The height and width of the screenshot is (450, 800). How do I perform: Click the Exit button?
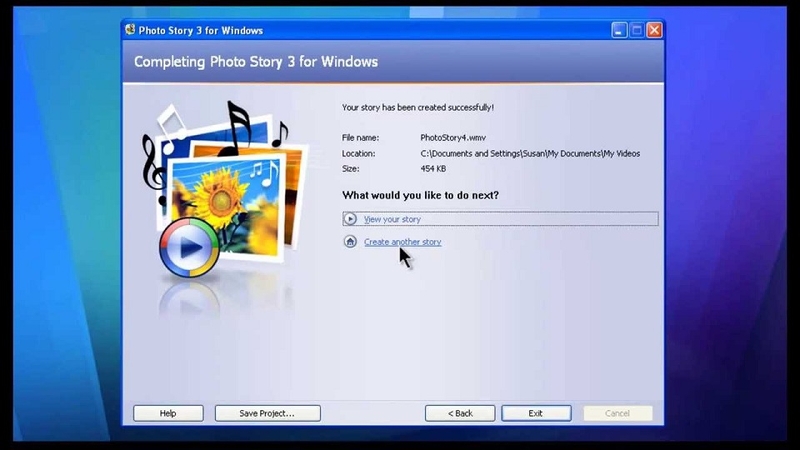click(536, 413)
